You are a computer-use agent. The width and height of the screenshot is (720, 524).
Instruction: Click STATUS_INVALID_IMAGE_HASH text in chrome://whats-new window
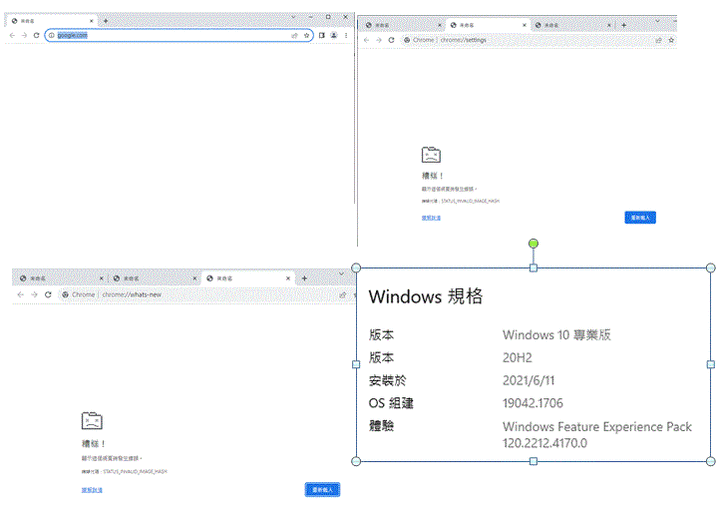135,472
